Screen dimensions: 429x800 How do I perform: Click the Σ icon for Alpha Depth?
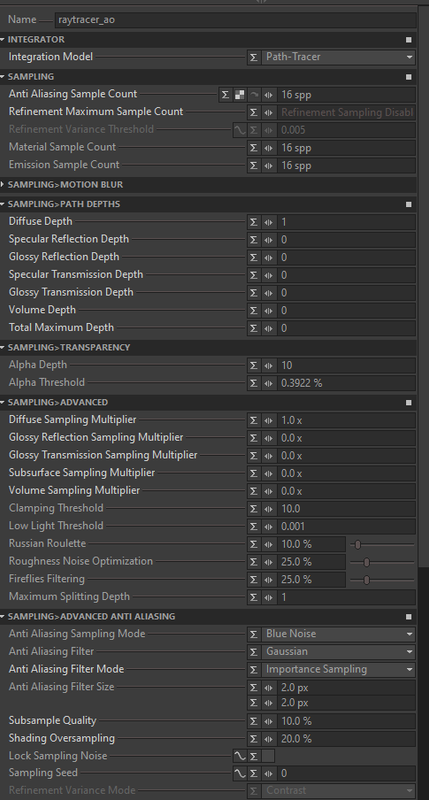pos(254,365)
